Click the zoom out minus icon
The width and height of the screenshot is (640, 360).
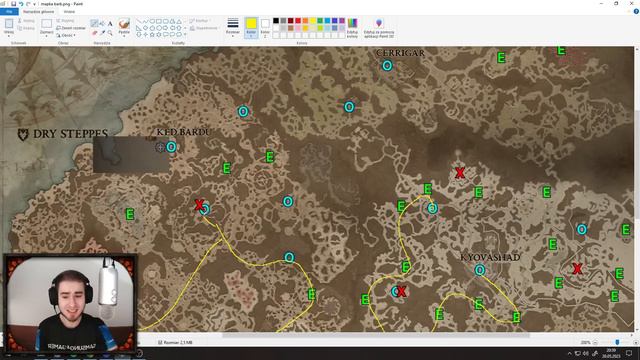pyautogui.click(x=595, y=342)
